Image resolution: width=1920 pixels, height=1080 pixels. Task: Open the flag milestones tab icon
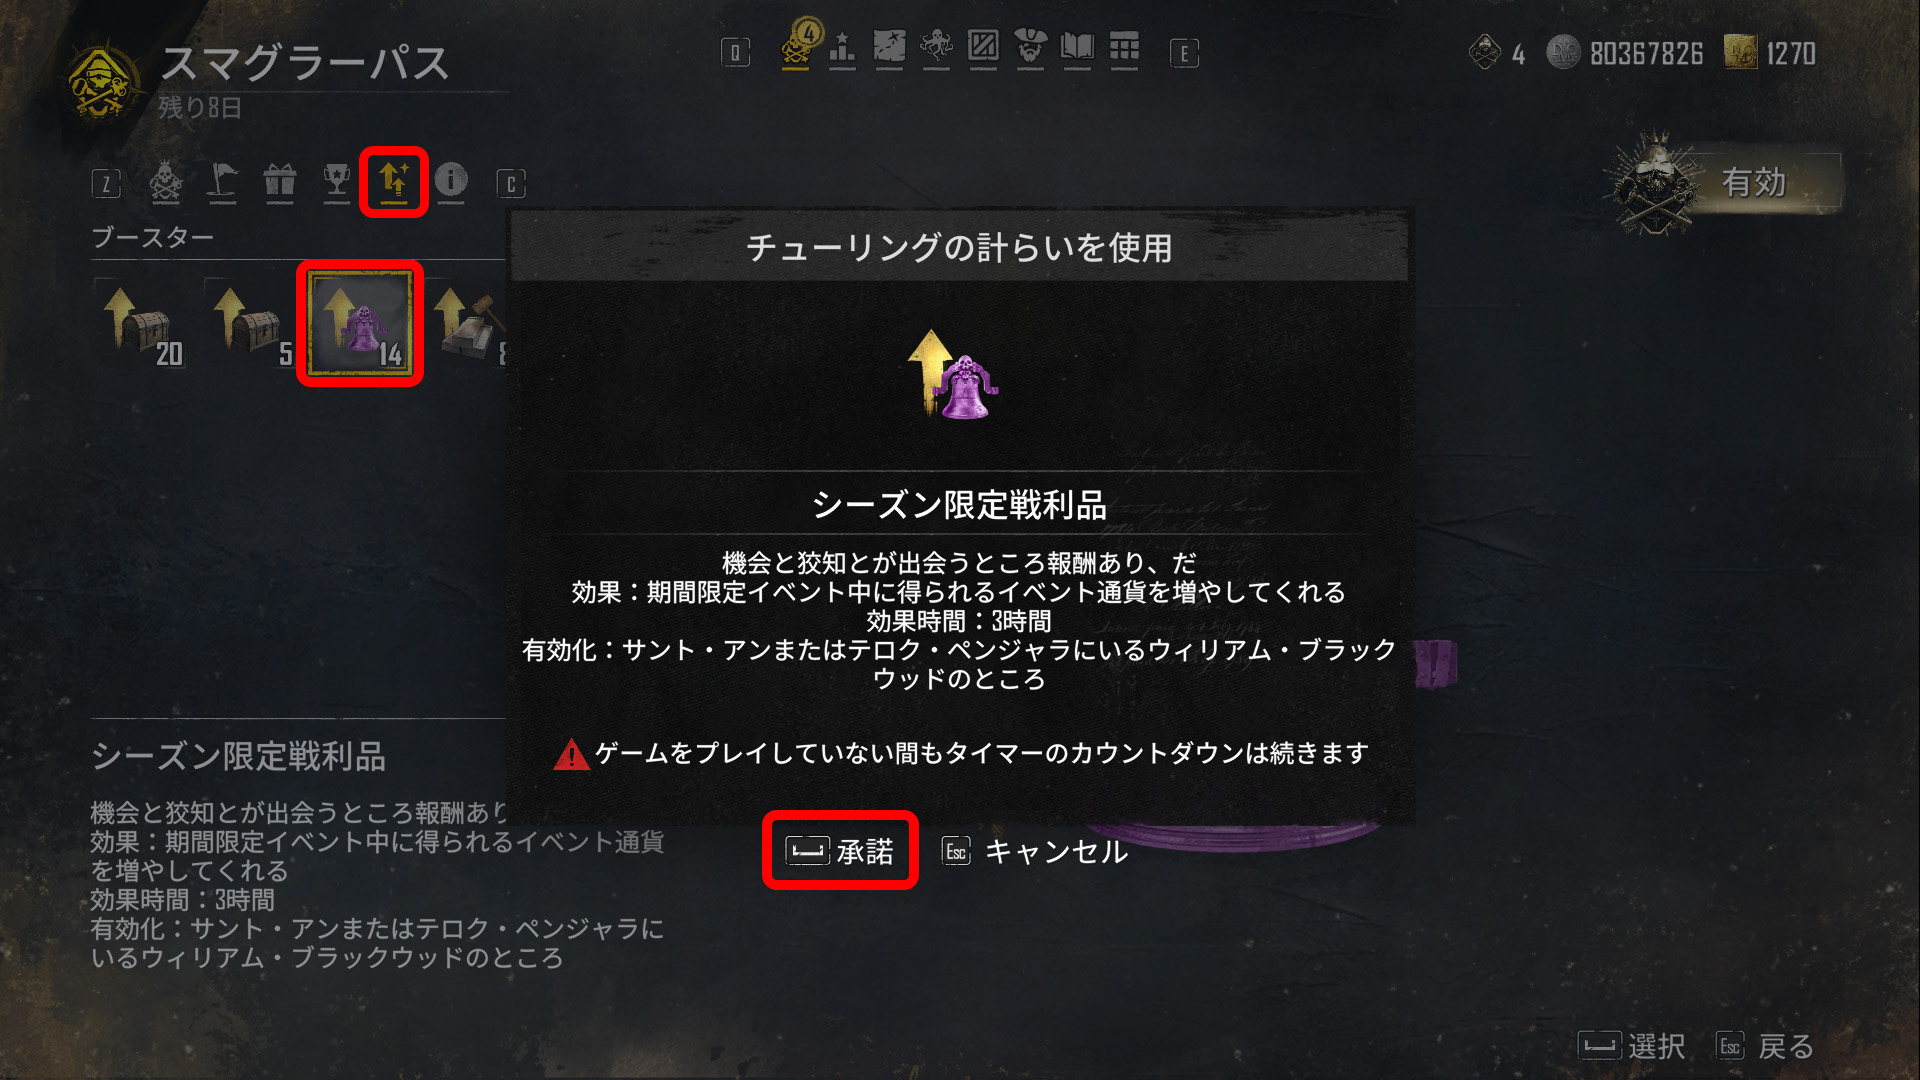tap(222, 180)
